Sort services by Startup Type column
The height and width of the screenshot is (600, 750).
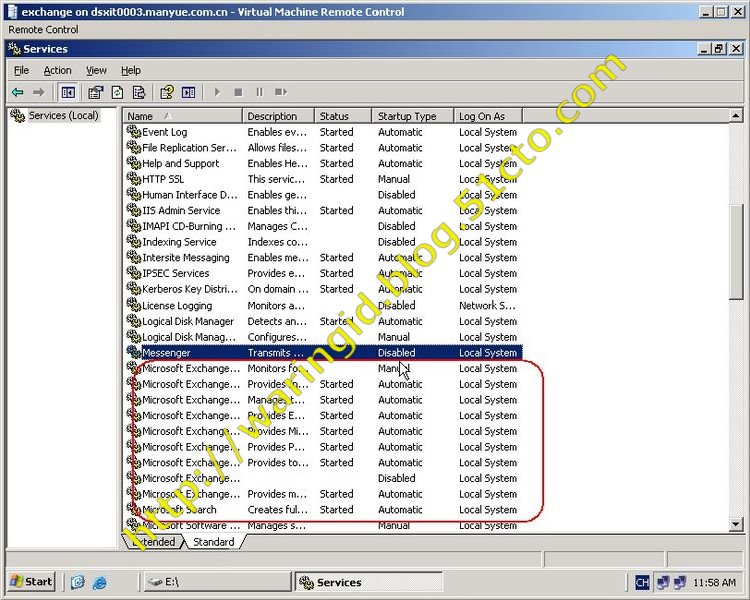coord(407,116)
